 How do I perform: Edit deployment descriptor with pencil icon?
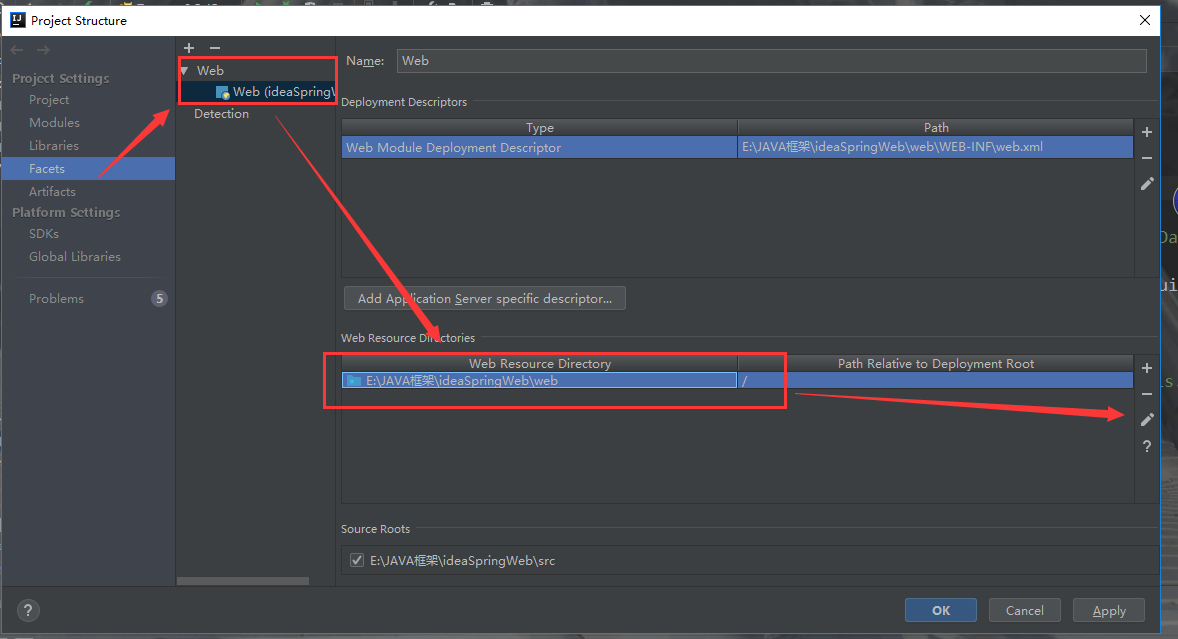pyautogui.click(x=1146, y=183)
